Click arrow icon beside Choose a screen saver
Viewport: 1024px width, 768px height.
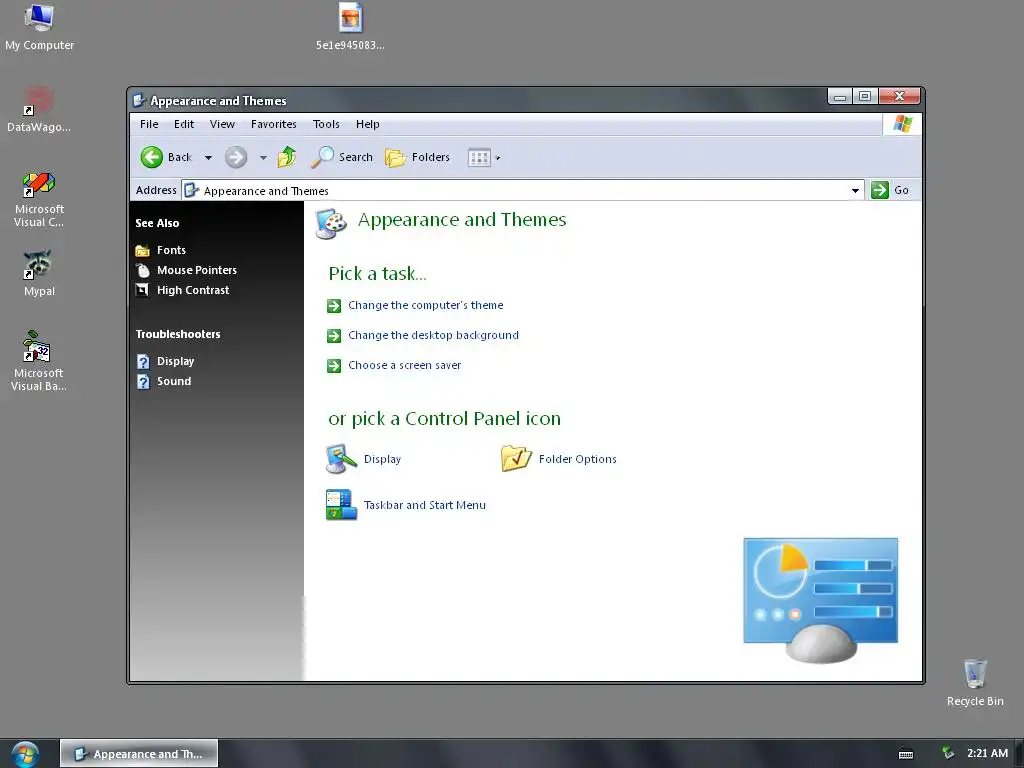coord(334,366)
